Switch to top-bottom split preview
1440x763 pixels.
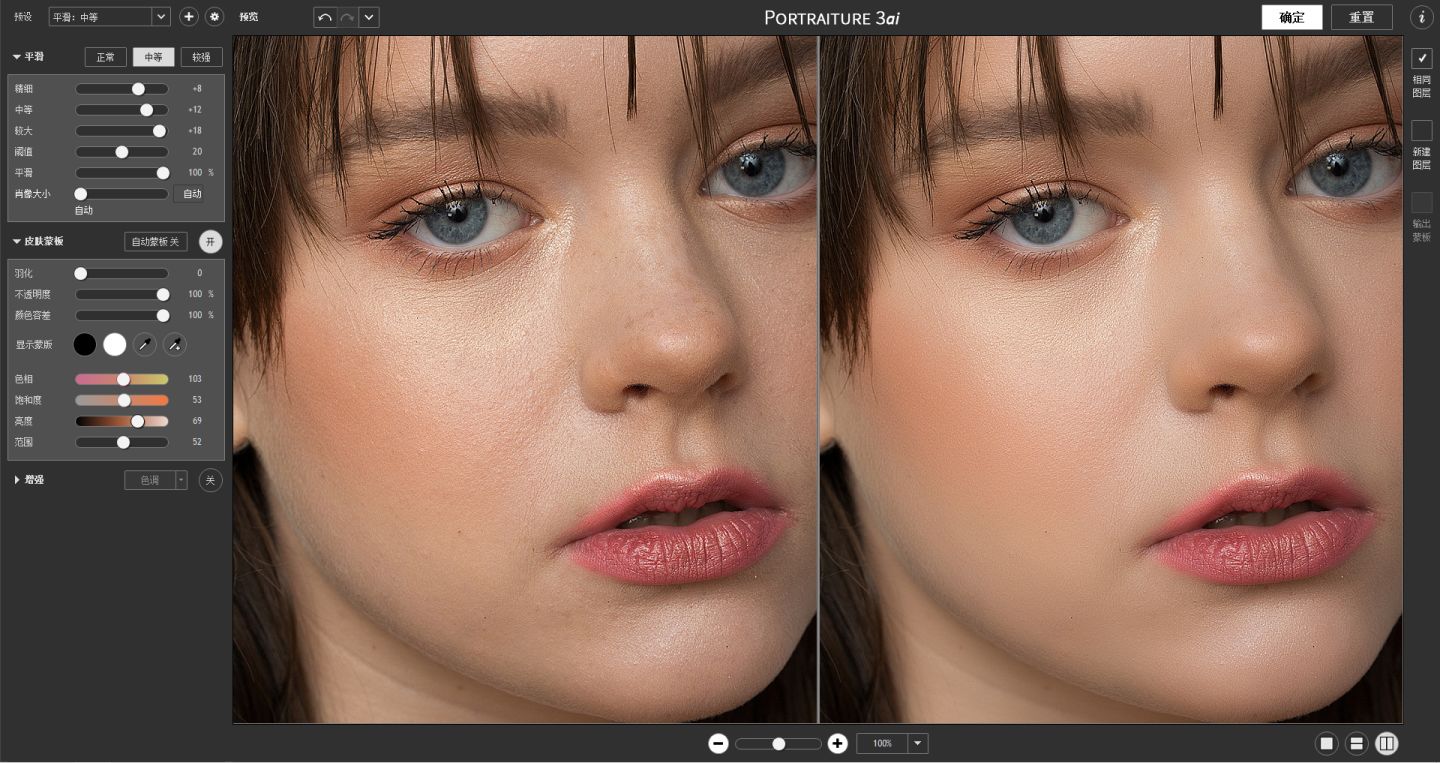[1356, 744]
